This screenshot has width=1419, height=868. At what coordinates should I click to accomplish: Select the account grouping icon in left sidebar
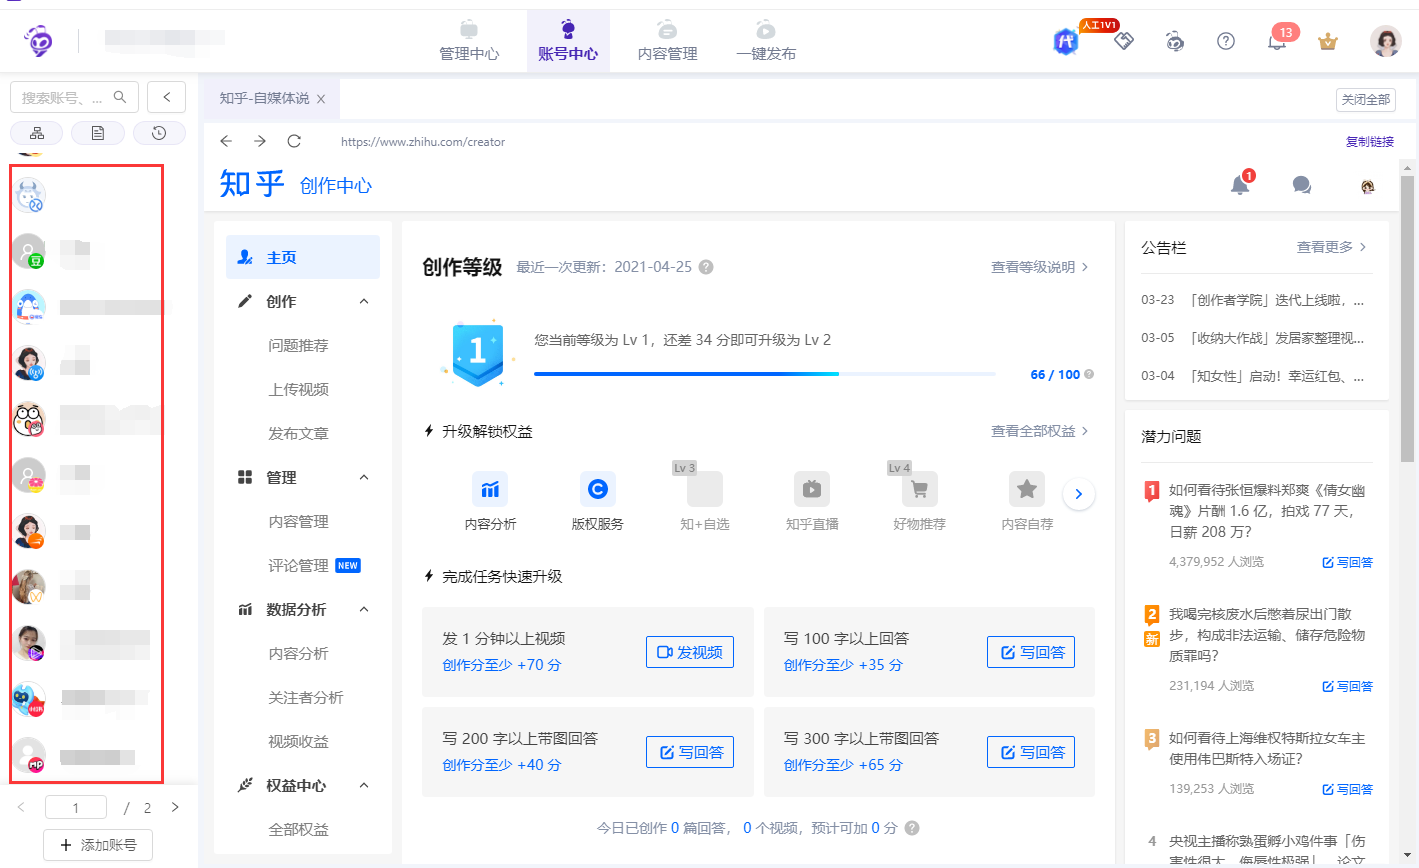(36, 132)
